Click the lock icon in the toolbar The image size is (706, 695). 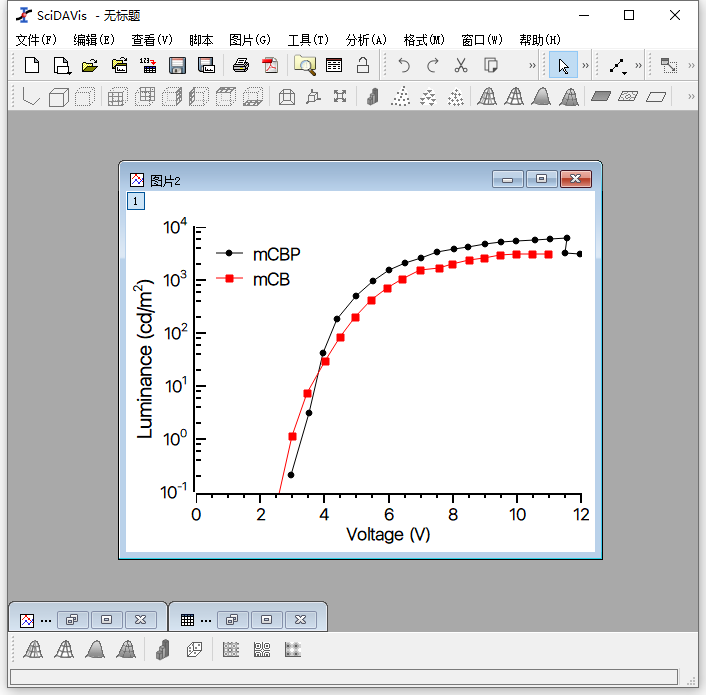[x=363, y=66]
